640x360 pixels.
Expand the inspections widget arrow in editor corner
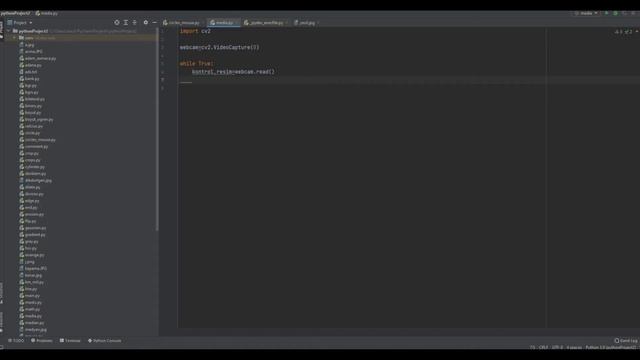tap(637, 31)
